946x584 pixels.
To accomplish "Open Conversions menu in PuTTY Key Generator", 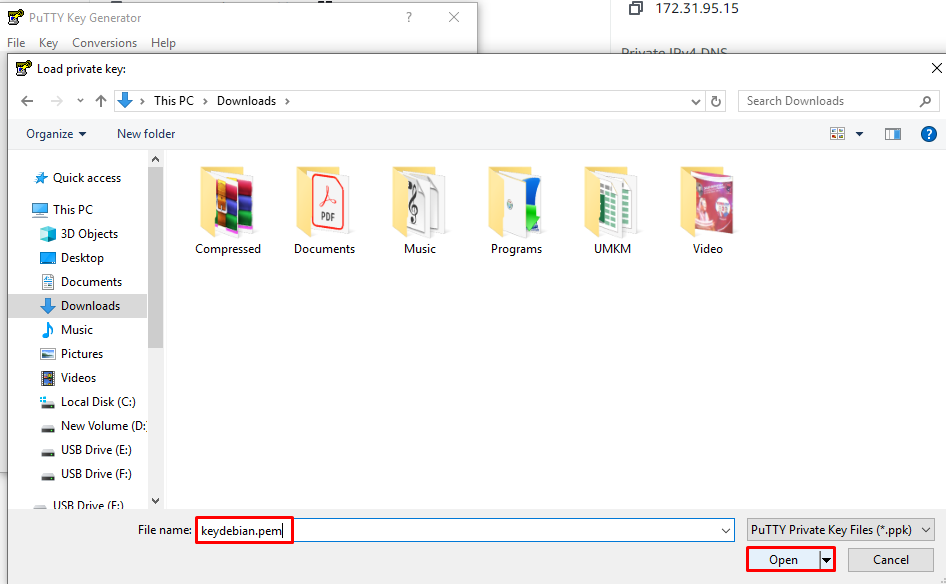I will pos(104,43).
